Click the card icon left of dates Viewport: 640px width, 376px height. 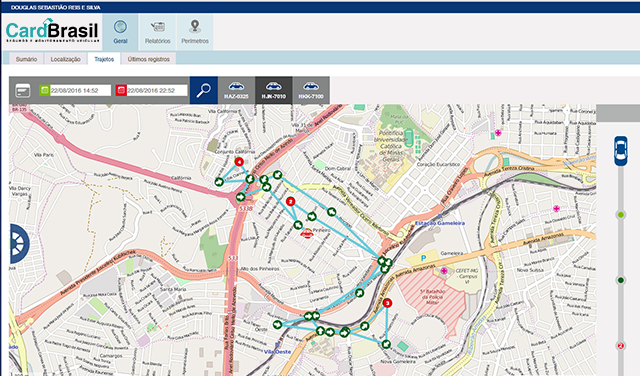[x=23, y=90]
